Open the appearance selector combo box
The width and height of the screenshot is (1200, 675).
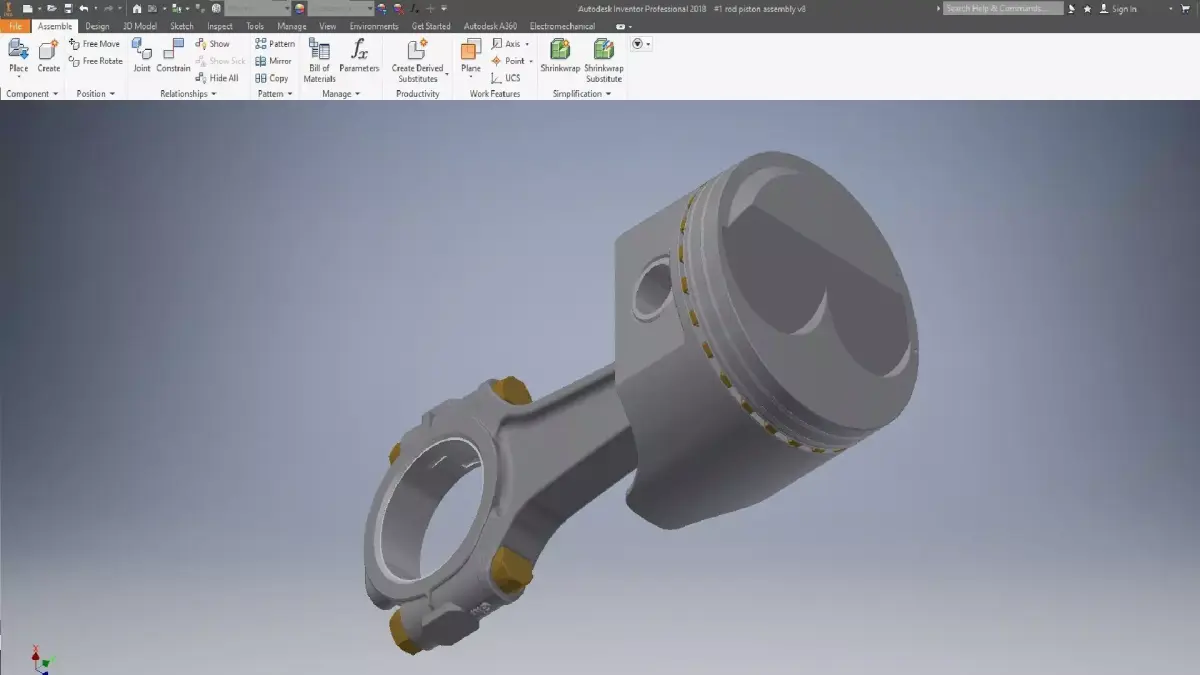(x=340, y=9)
